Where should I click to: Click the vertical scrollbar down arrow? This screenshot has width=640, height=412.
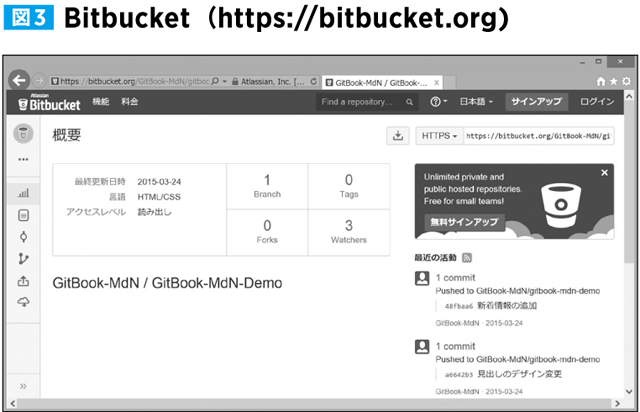point(629,392)
